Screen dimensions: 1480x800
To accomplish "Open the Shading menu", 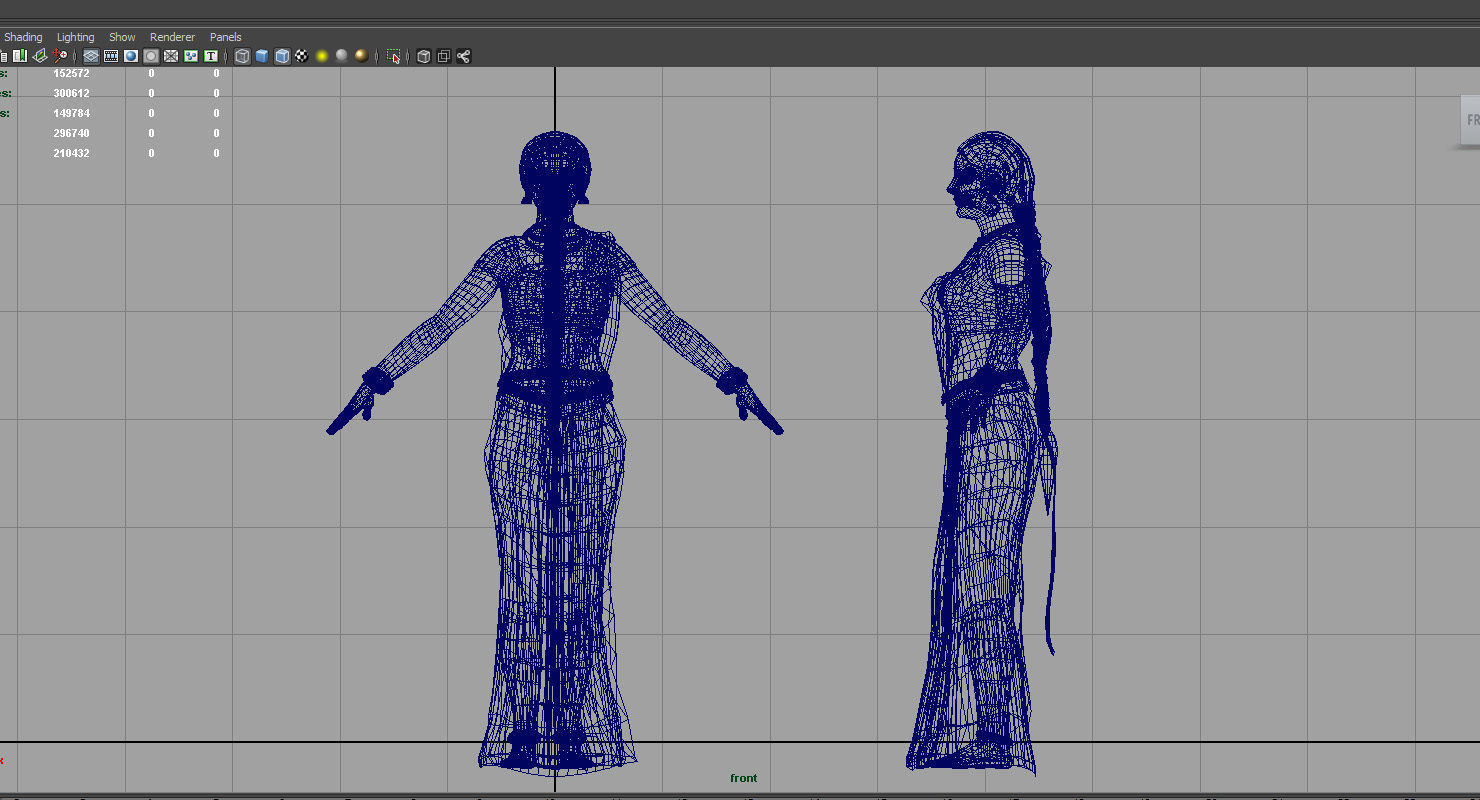I will point(23,37).
